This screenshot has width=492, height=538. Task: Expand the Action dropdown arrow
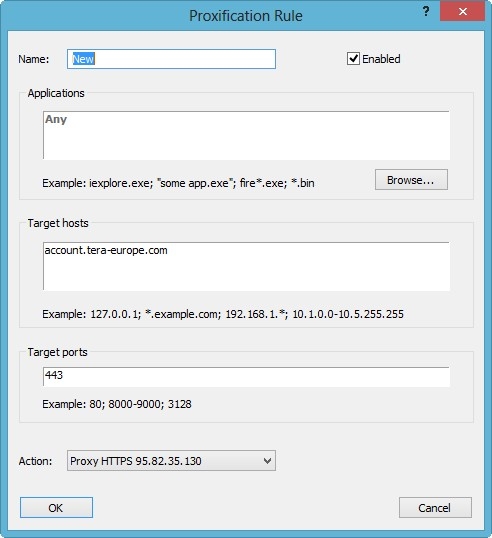coord(268,461)
